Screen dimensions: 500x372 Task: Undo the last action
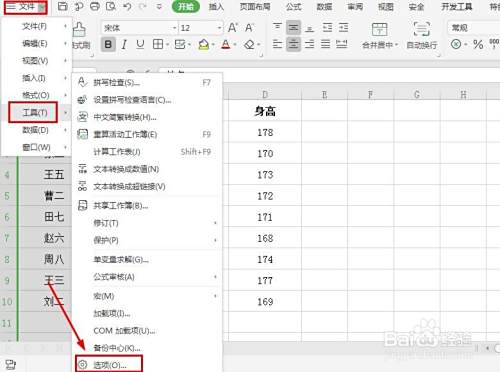127,6
